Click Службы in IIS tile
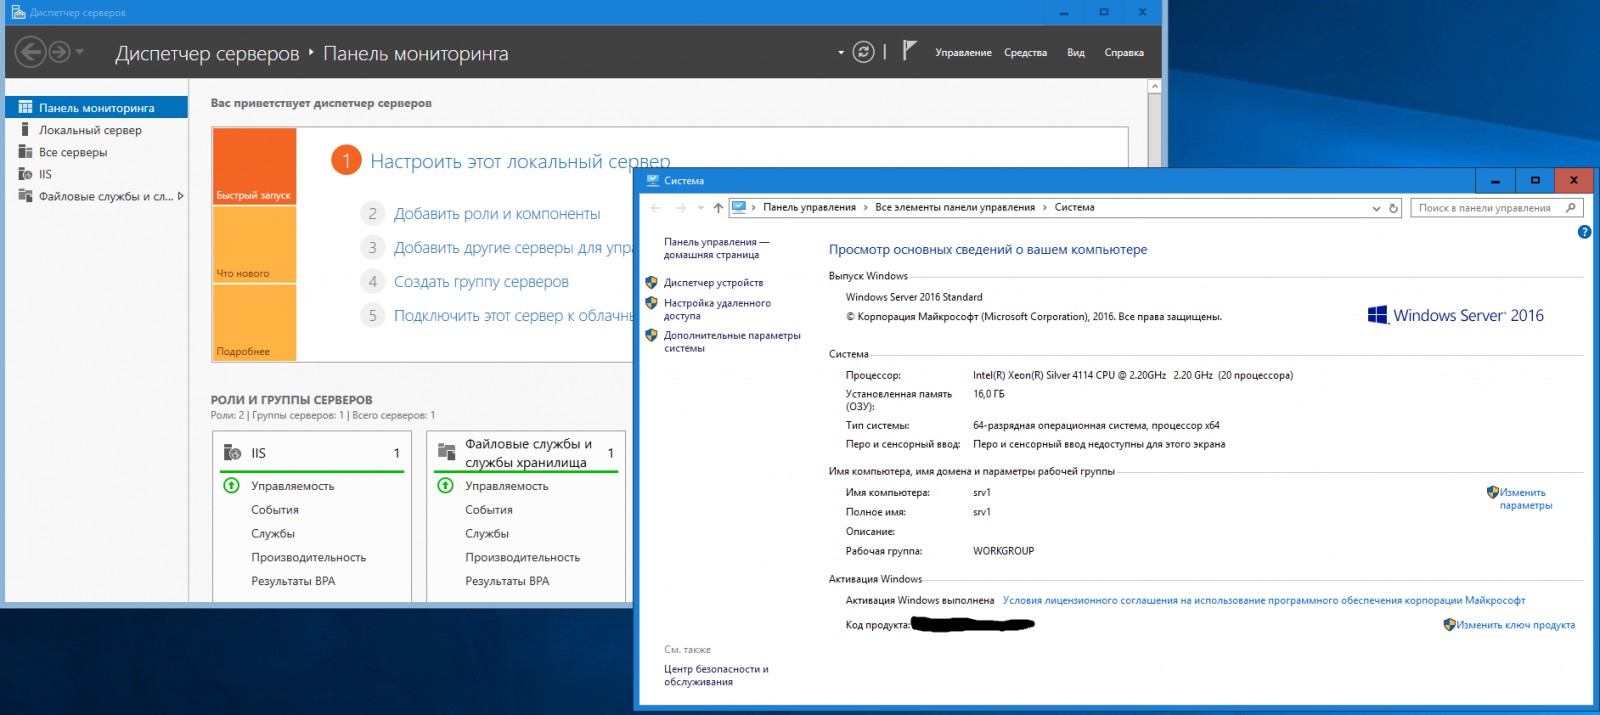 tap(273, 534)
